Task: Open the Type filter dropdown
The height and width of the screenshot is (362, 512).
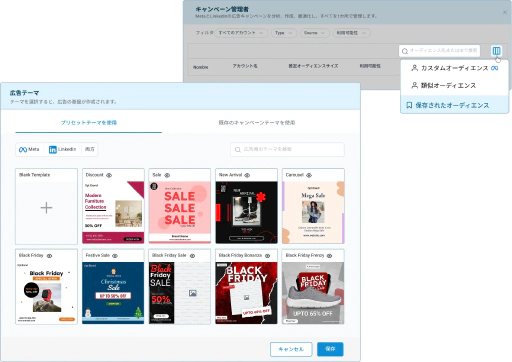Action: click(x=284, y=33)
